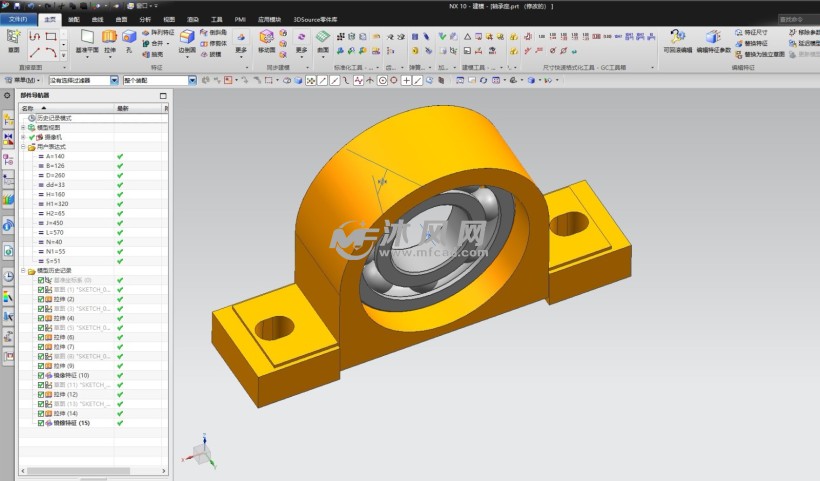Click the 拔模 (Draft) tool
820x481 pixels.
click(x=211, y=54)
